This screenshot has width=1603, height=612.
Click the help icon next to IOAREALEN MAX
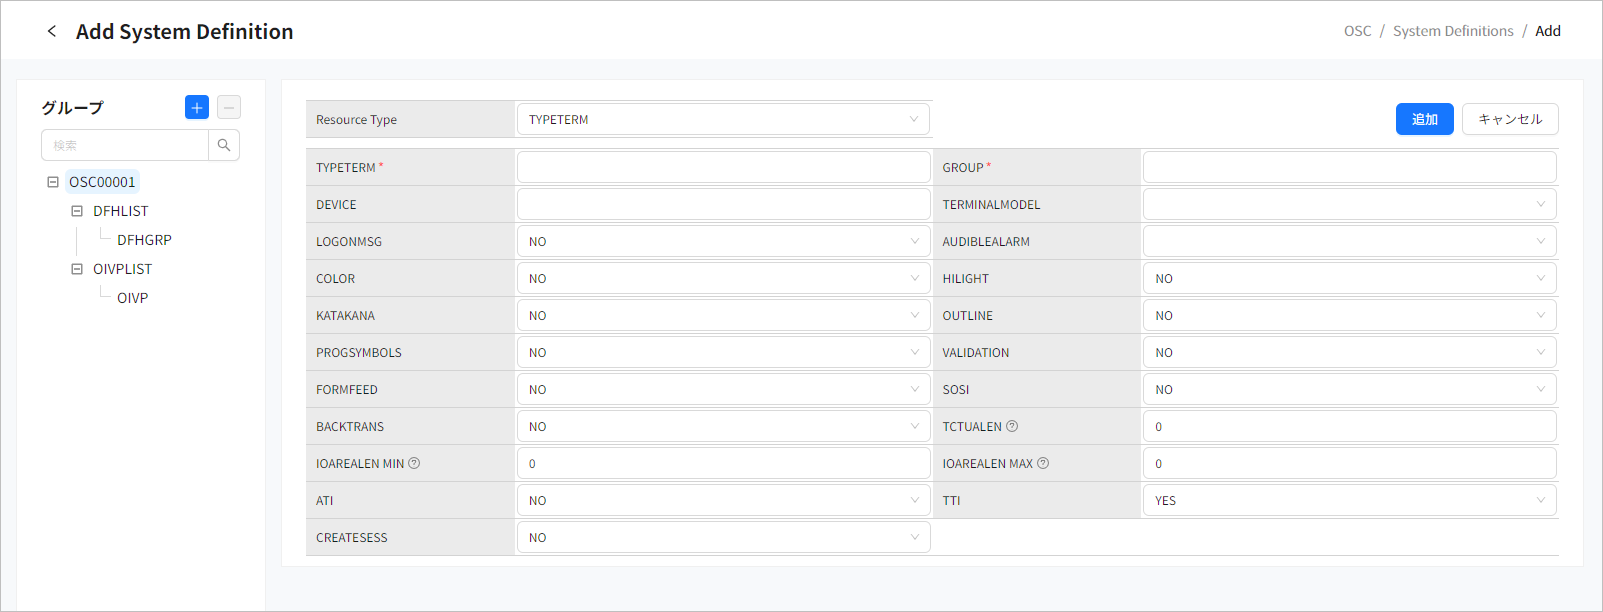[1043, 463]
